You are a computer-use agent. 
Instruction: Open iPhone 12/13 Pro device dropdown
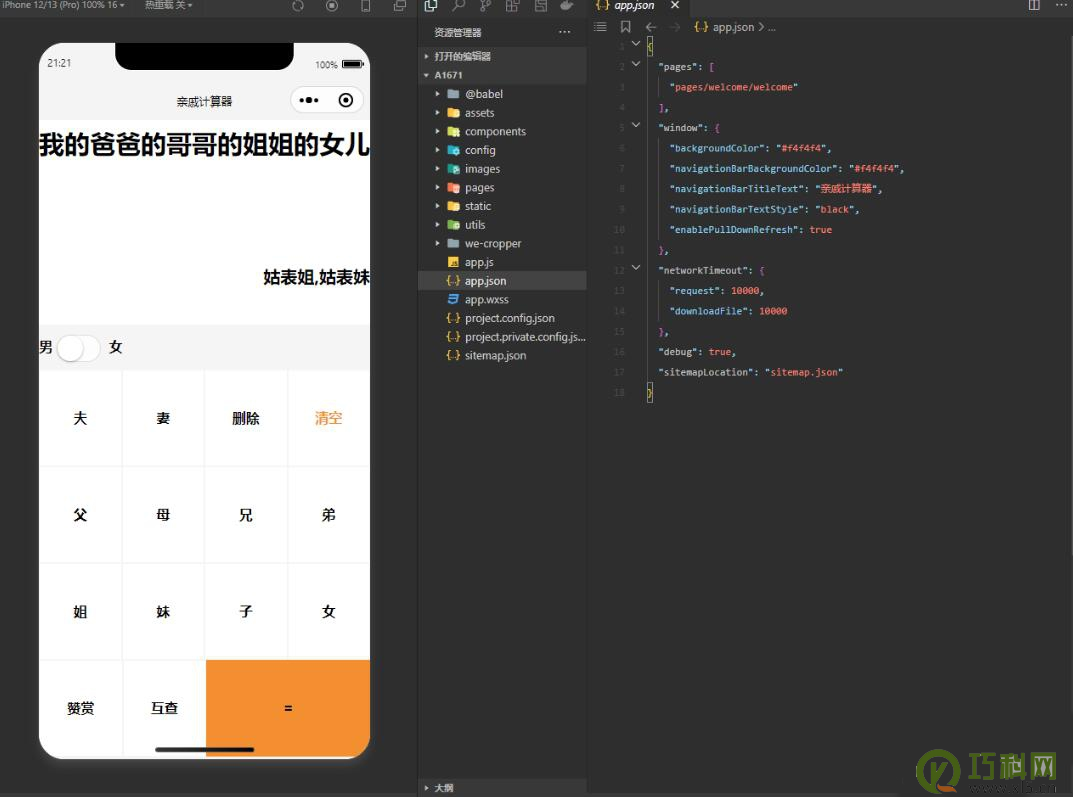click(x=64, y=5)
